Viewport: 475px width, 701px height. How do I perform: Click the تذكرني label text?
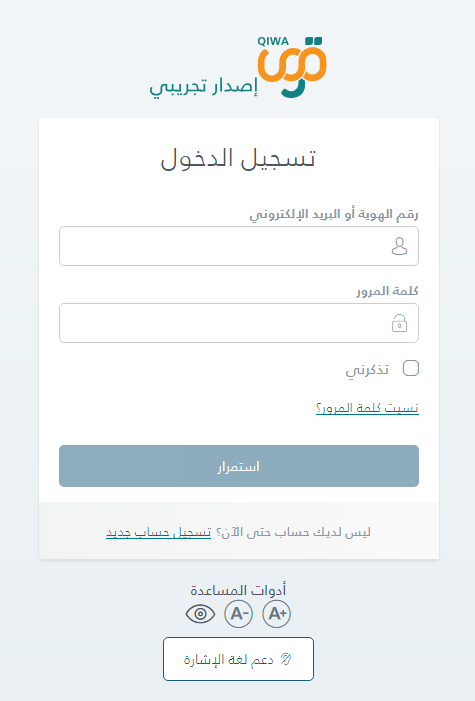click(367, 370)
